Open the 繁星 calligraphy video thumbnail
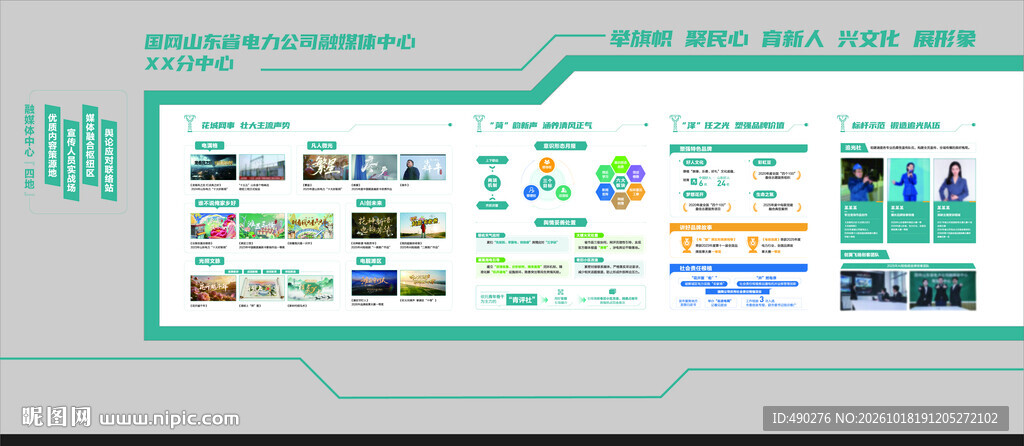 [325, 167]
